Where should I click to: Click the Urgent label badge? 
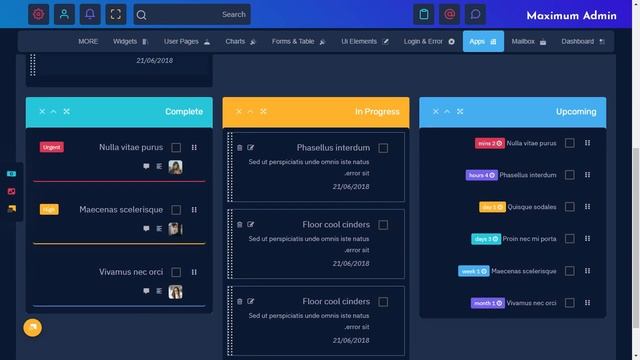(x=52, y=147)
